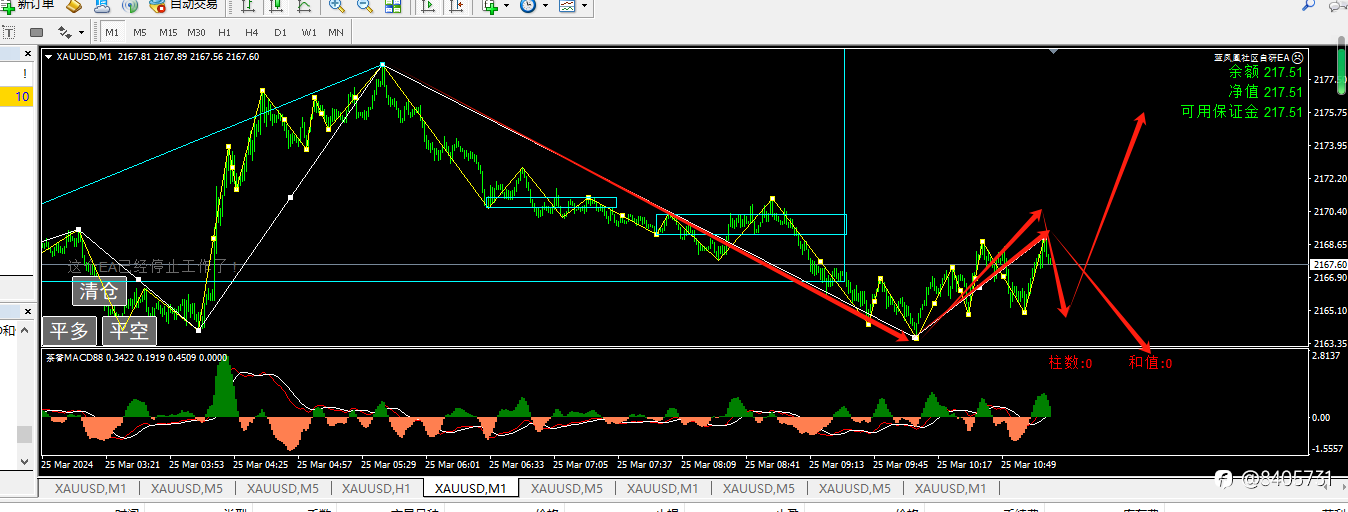Open the chart menu triangle beside XAUUSD,M1 title

point(49,57)
